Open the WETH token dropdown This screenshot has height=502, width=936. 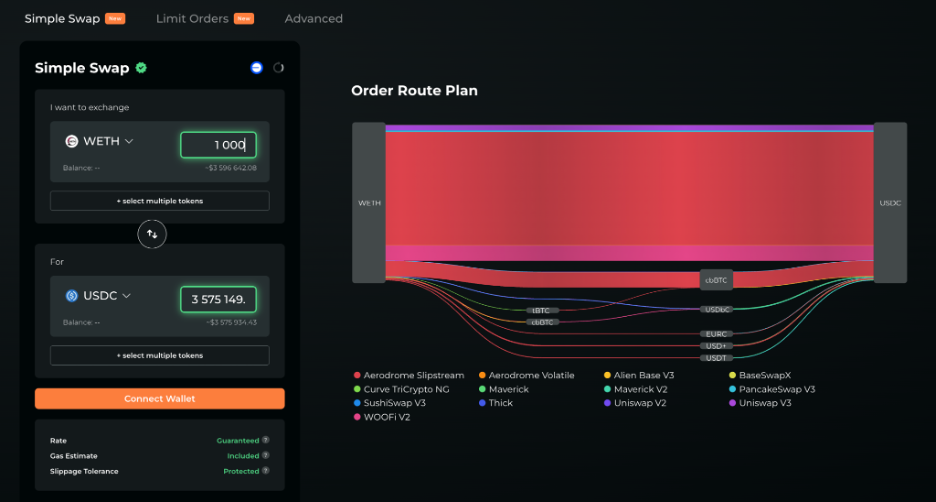(x=99, y=141)
